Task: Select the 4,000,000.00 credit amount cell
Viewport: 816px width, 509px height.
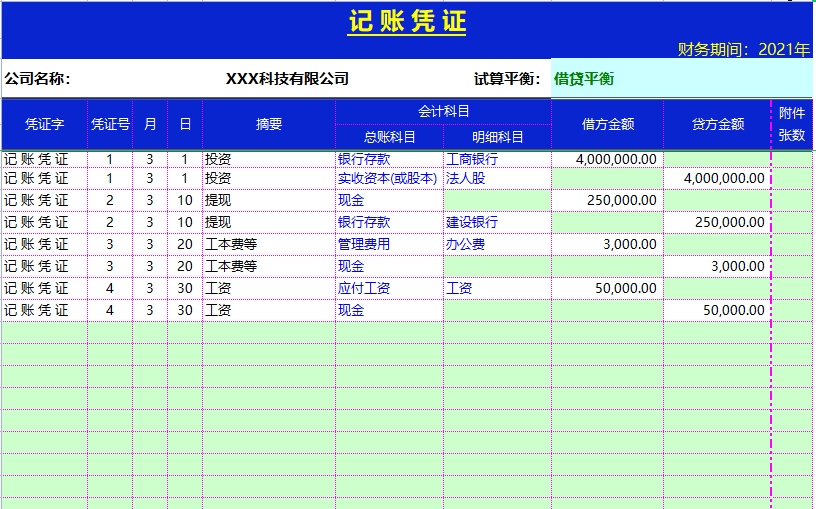Action: pos(718,178)
